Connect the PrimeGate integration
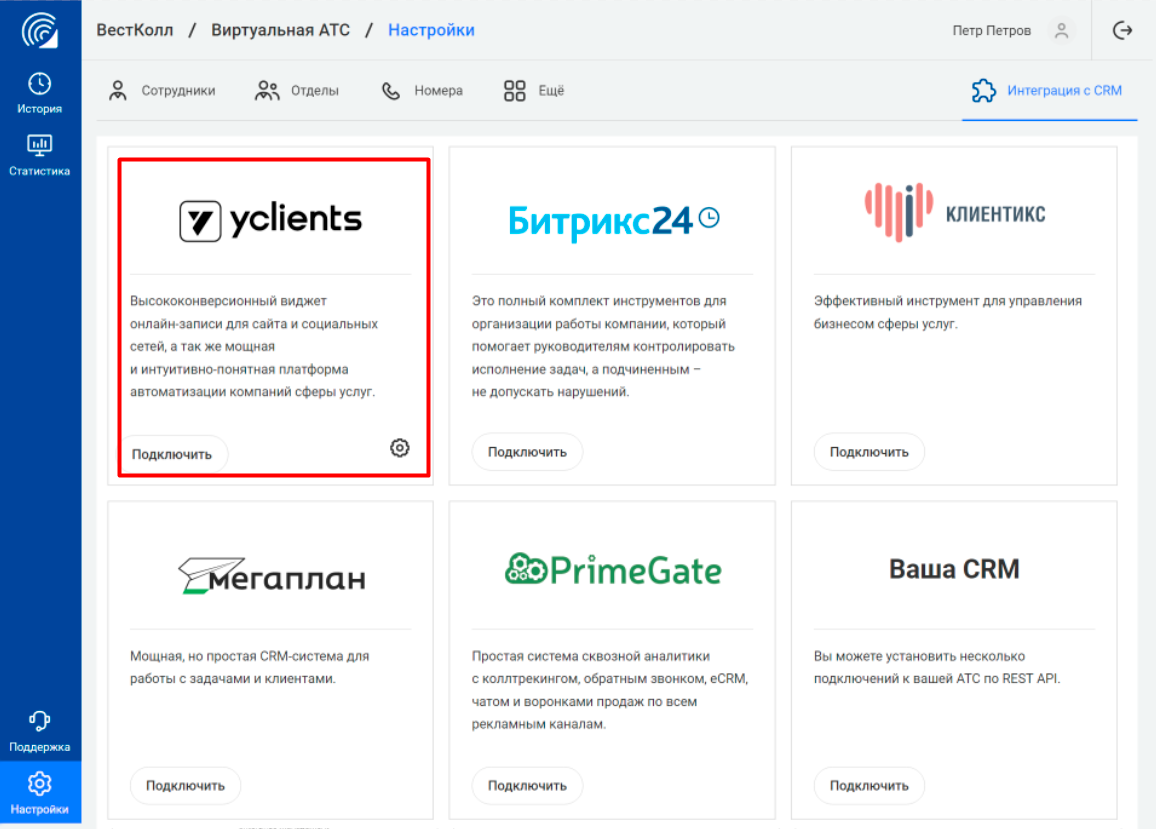 527,785
